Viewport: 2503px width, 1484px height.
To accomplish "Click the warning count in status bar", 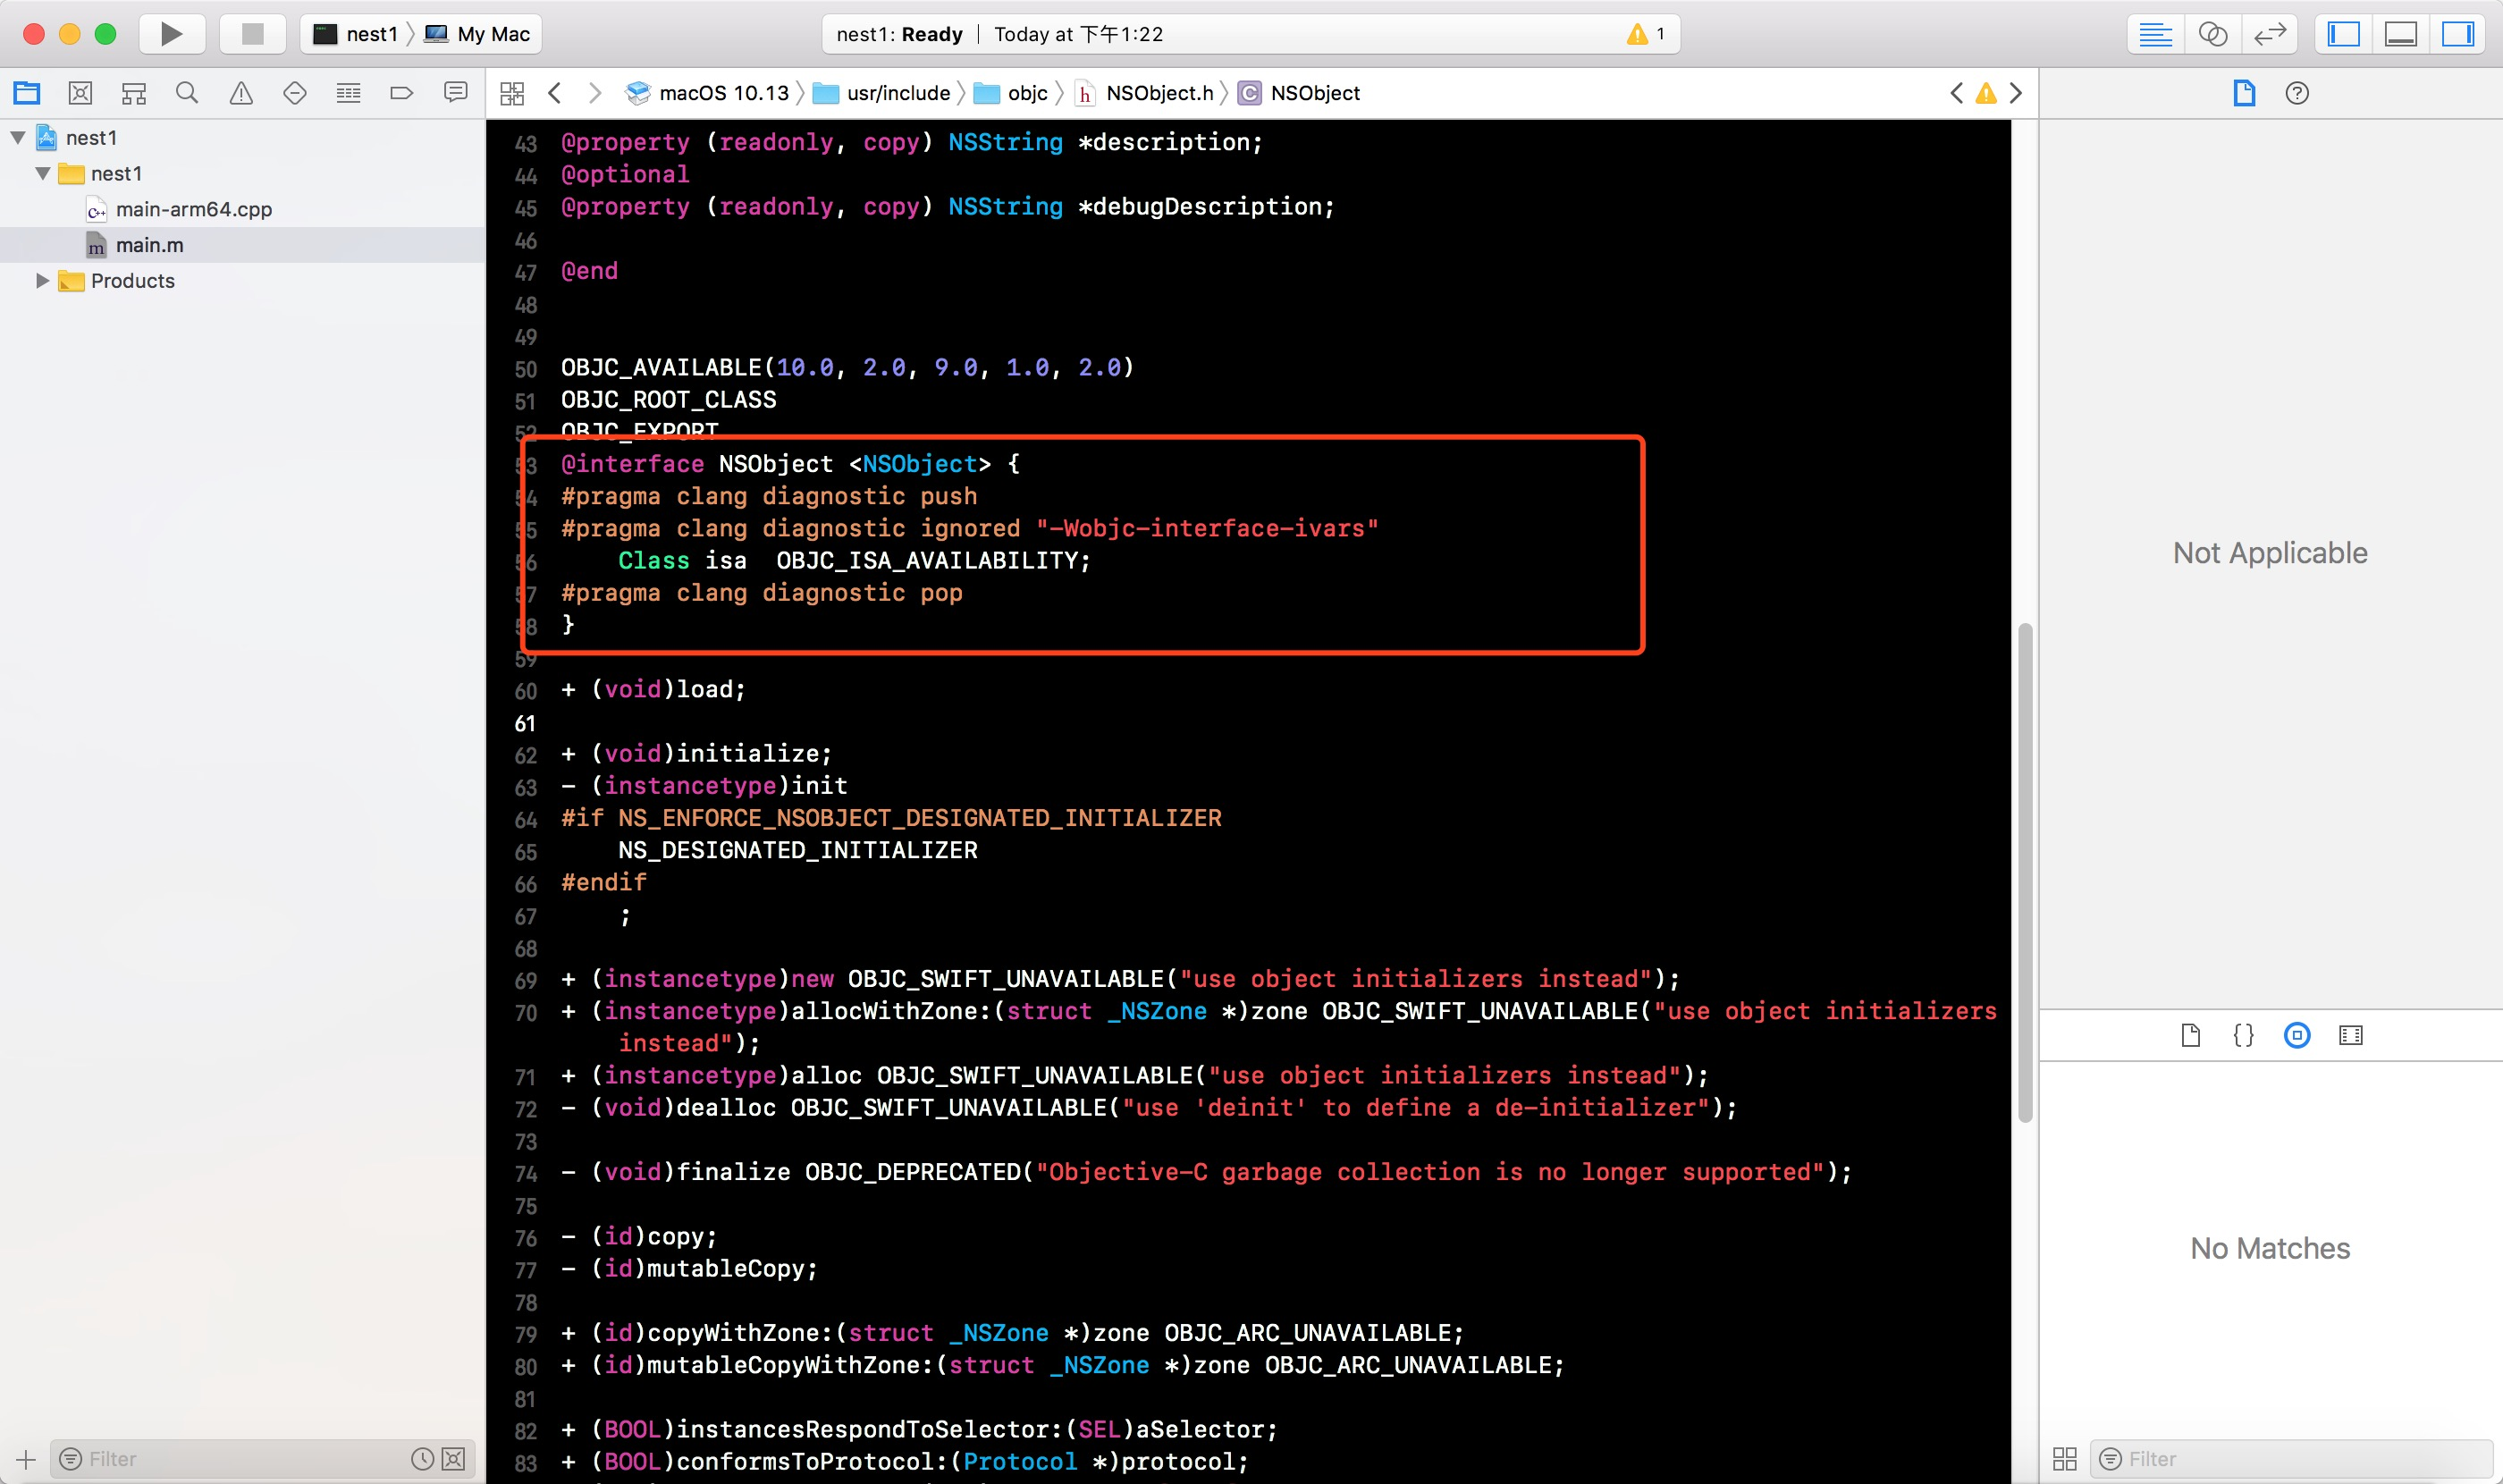I will coord(1648,34).
